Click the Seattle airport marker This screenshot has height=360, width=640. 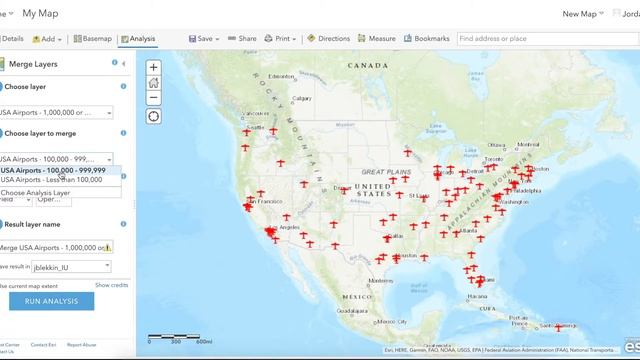247,132
